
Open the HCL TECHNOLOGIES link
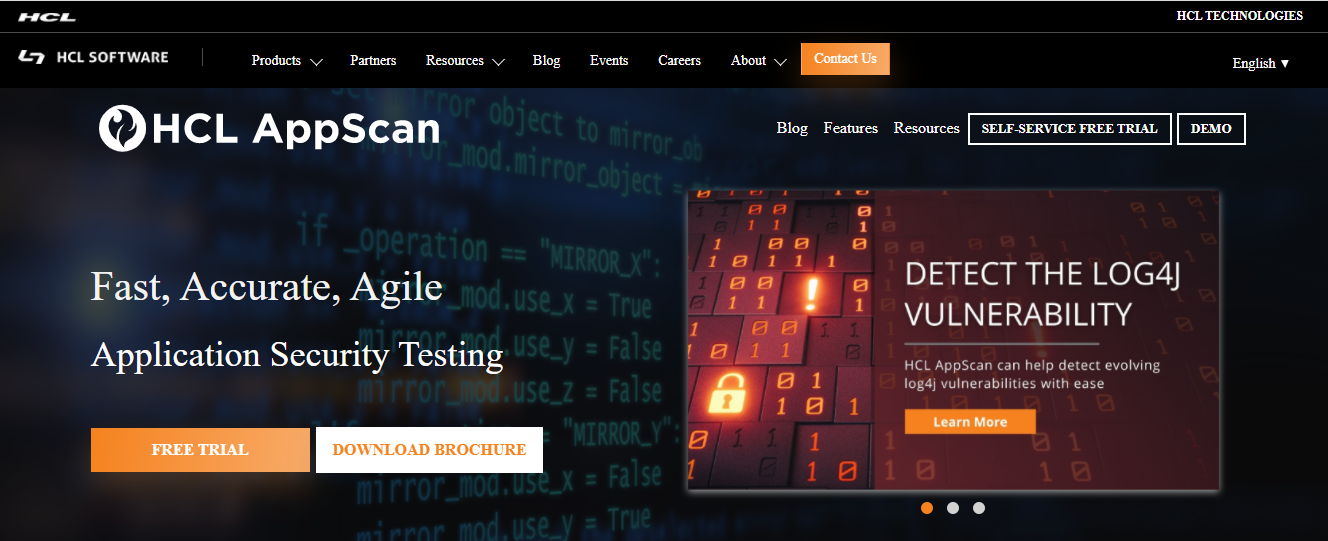click(x=1240, y=16)
